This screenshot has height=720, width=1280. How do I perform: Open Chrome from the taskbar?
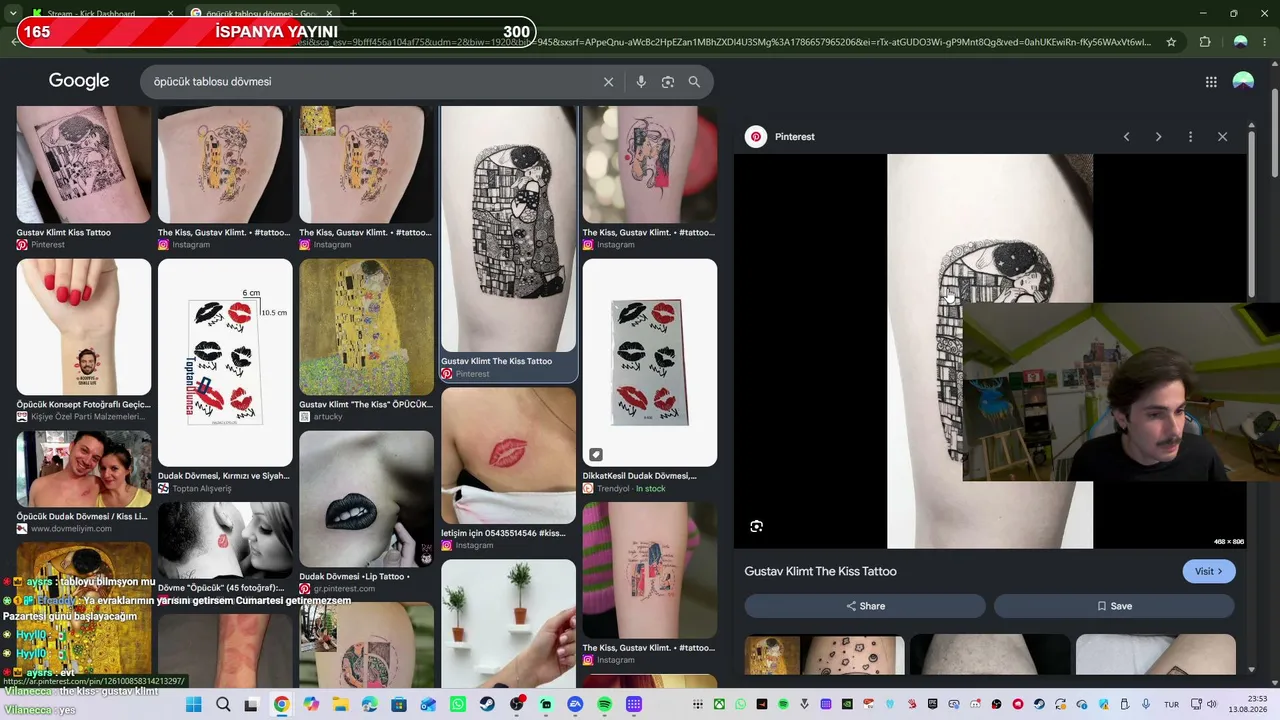pyautogui.click(x=282, y=705)
